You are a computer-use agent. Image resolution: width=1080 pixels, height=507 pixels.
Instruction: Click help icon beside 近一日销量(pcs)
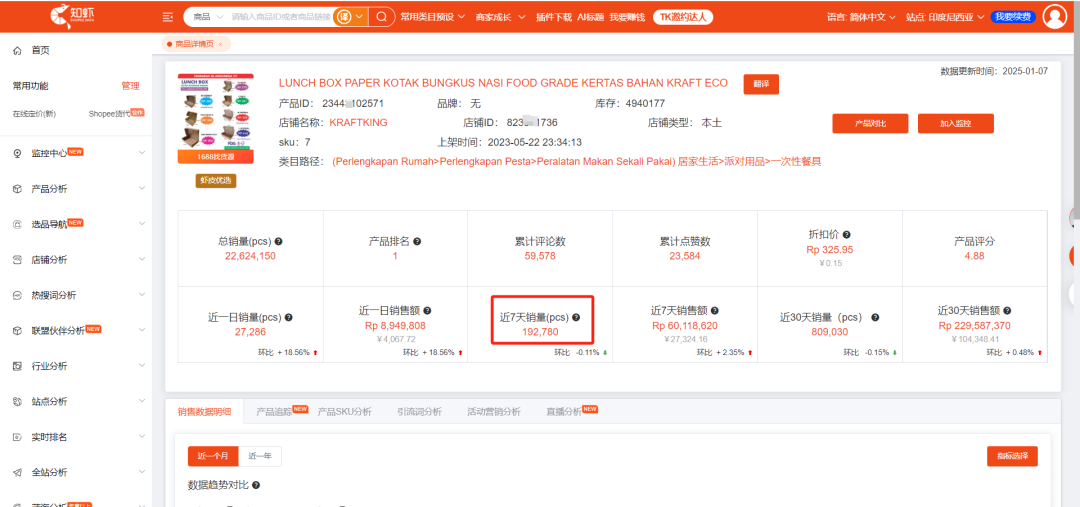(289, 318)
